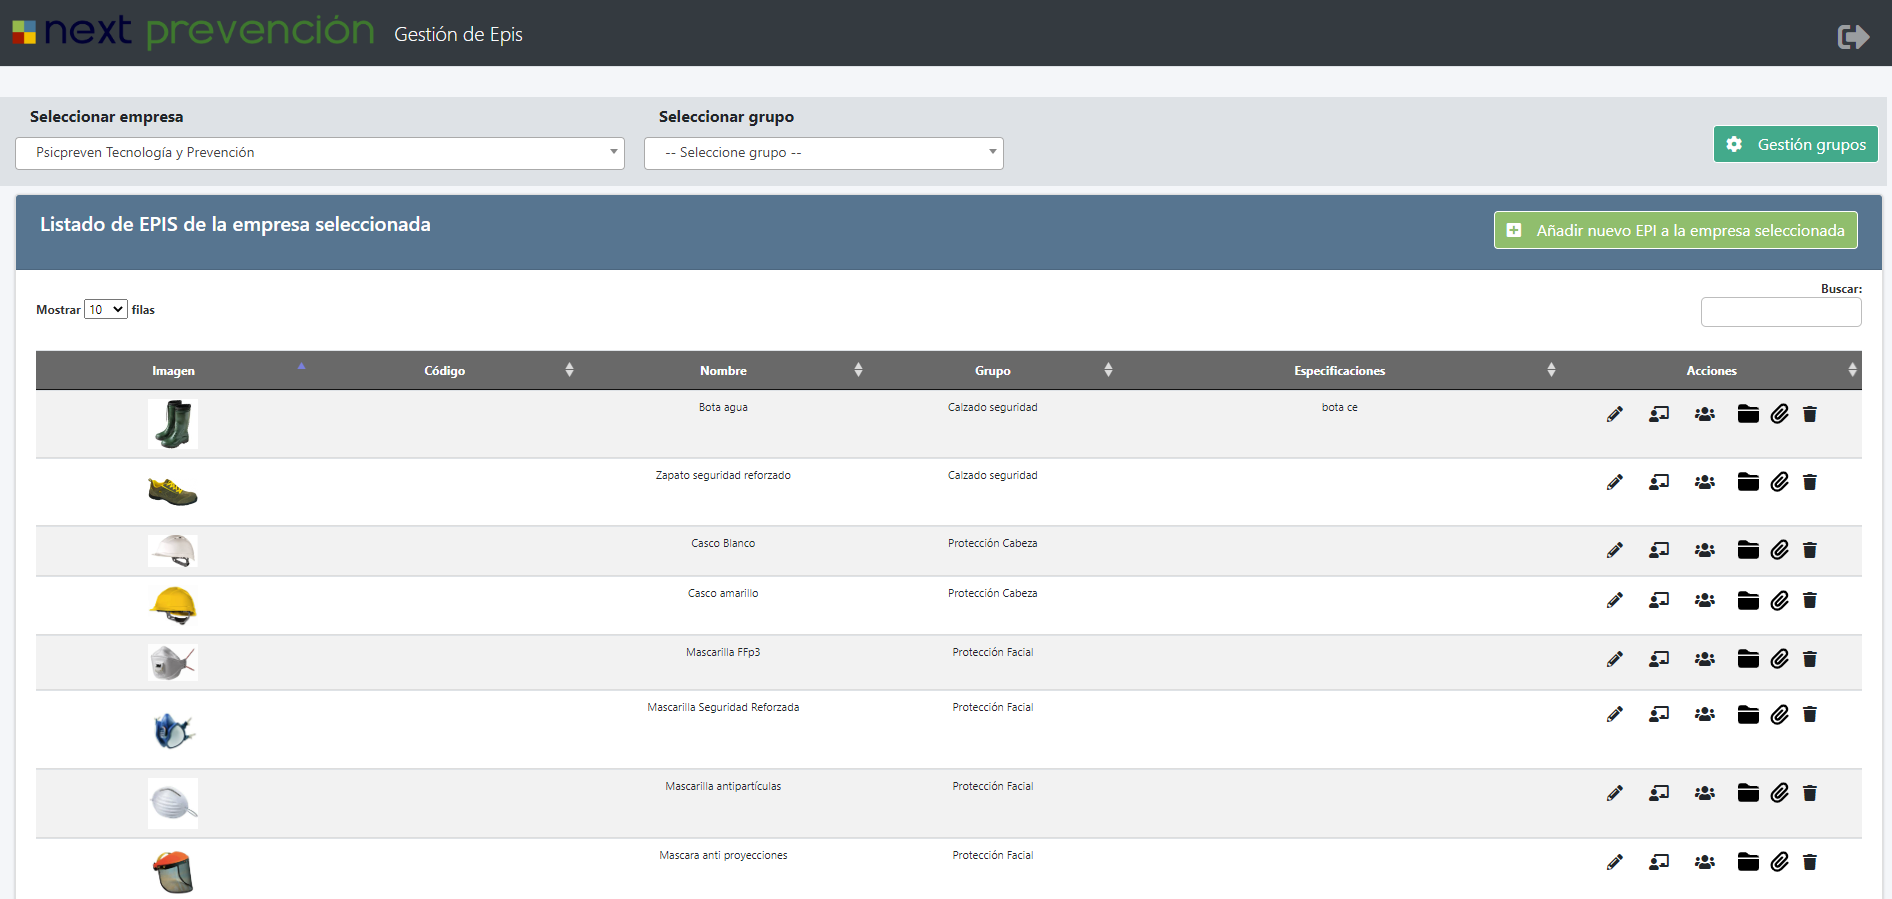Image resolution: width=1892 pixels, height=899 pixels.
Task: Open the folder icon for Casco Blanco
Action: [x=1748, y=550]
